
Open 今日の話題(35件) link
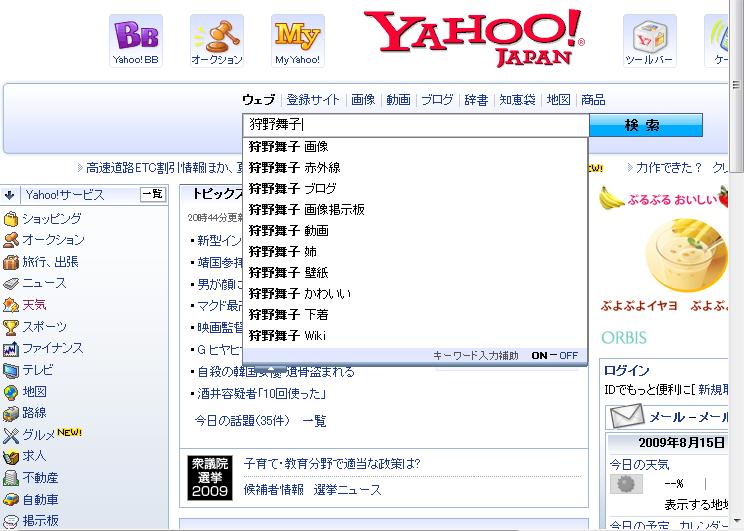click(x=242, y=420)
